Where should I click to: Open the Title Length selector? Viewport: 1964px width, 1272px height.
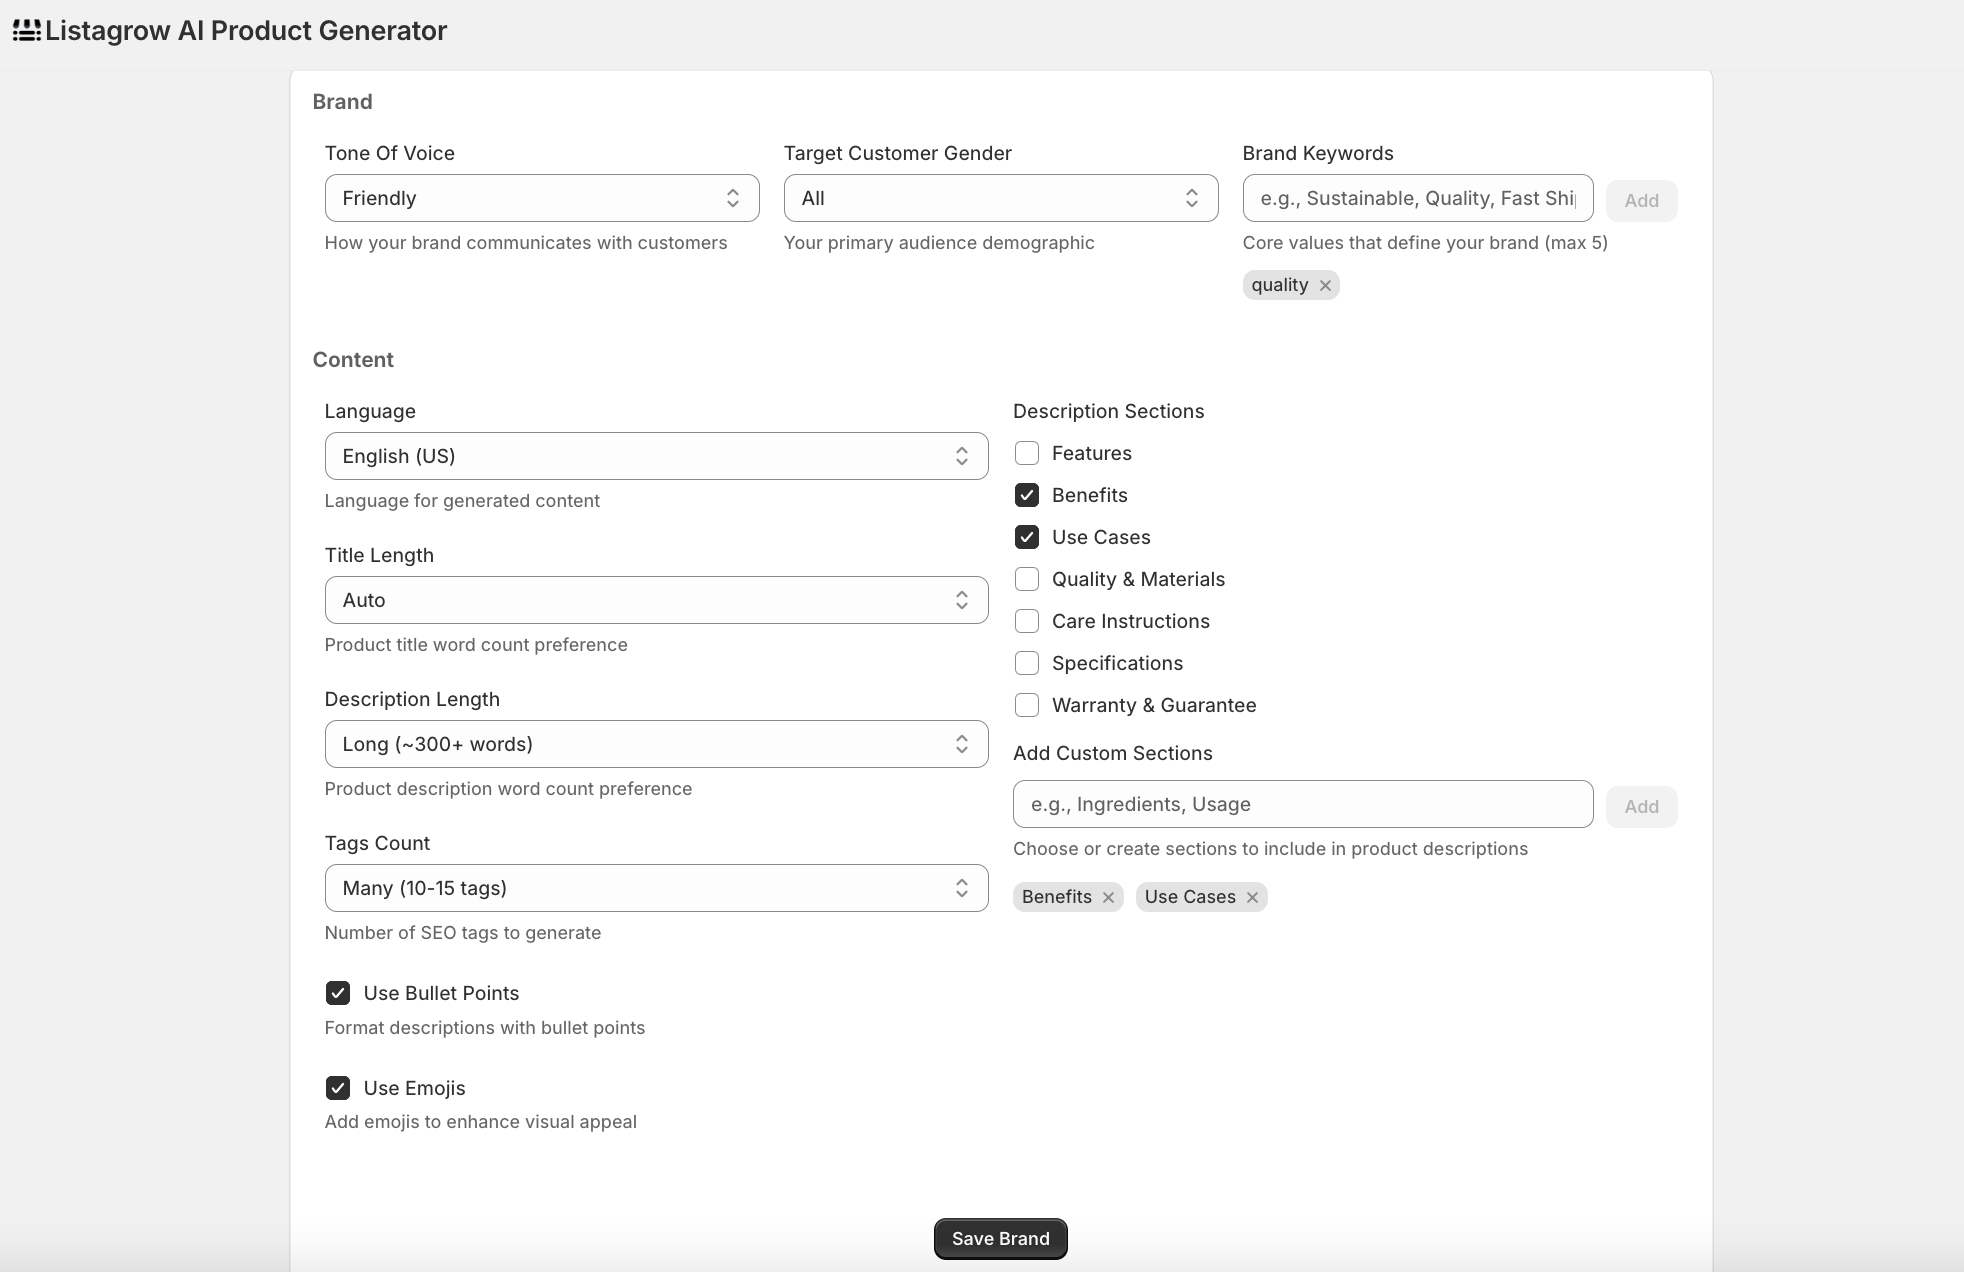[x=656, y=600]
